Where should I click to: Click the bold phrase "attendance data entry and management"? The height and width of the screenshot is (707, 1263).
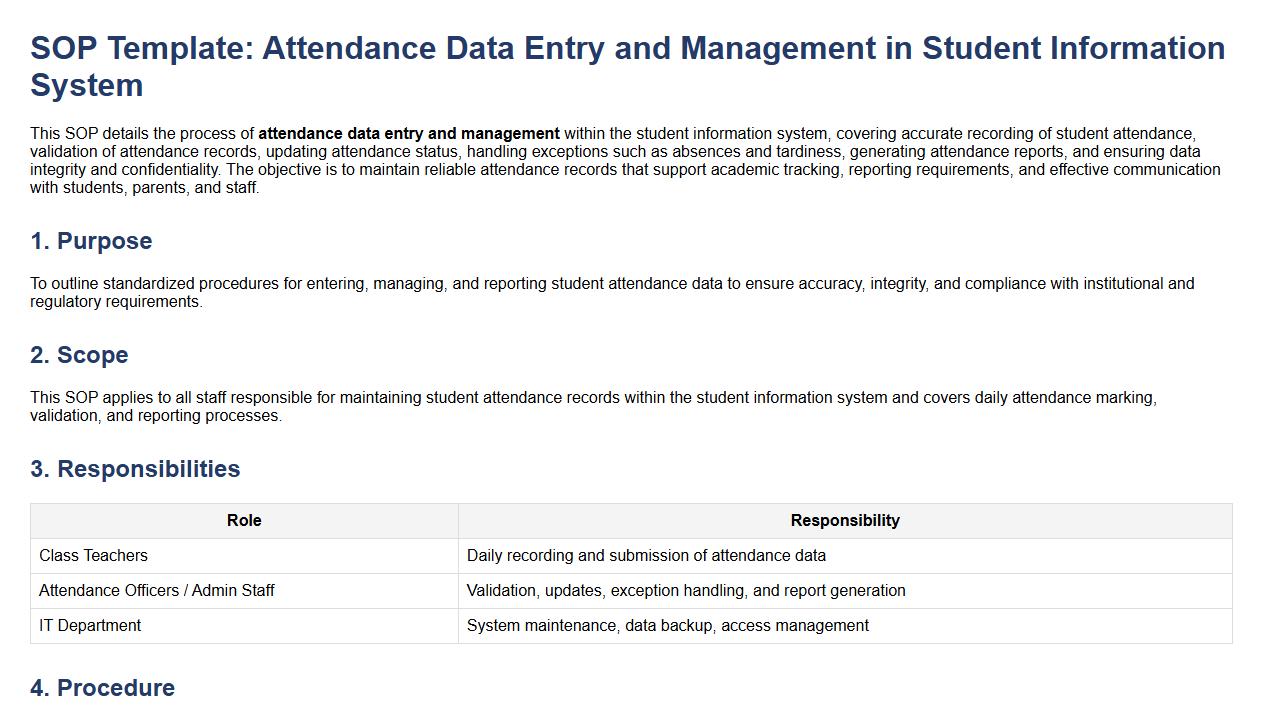409,134
